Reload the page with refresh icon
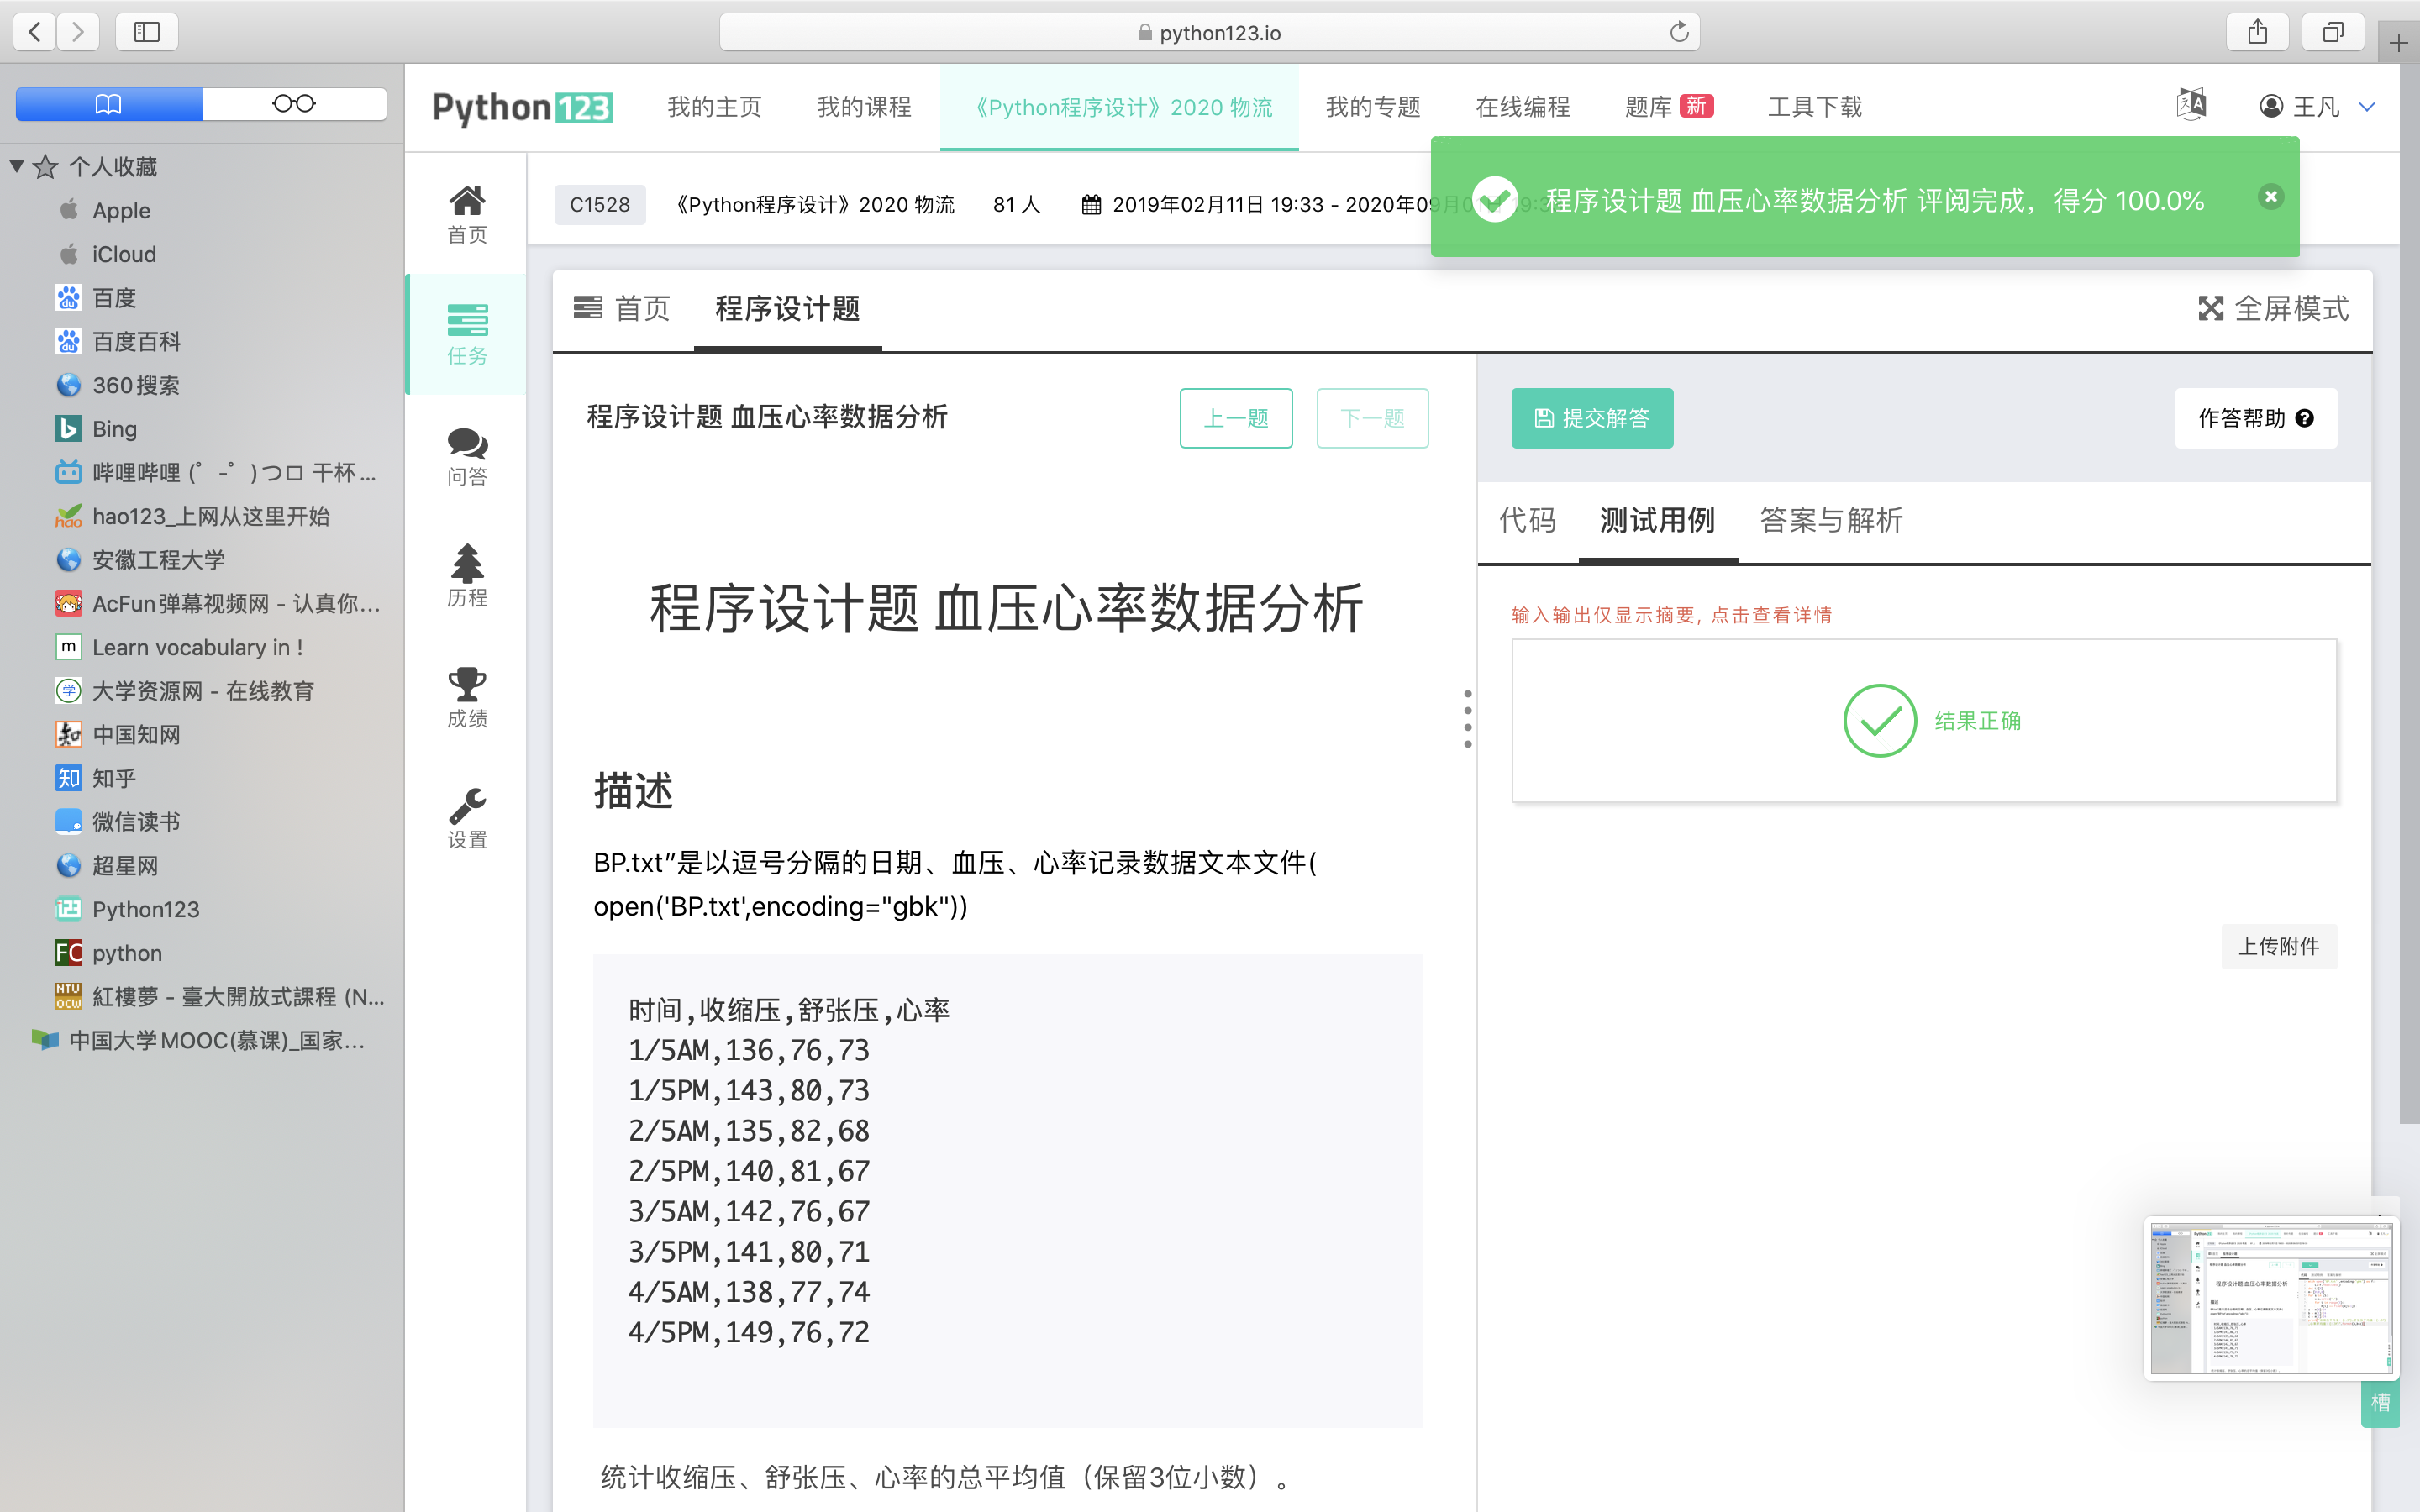Viewport: 2420px width, 1512px height. 1679,32
